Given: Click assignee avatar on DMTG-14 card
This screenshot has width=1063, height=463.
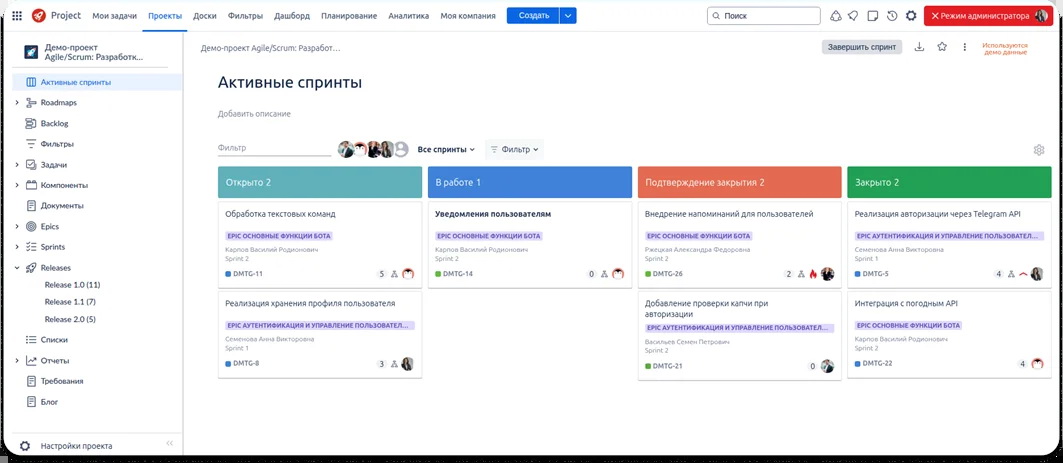Looking at the screenshot, I should [x=618, y=274].
